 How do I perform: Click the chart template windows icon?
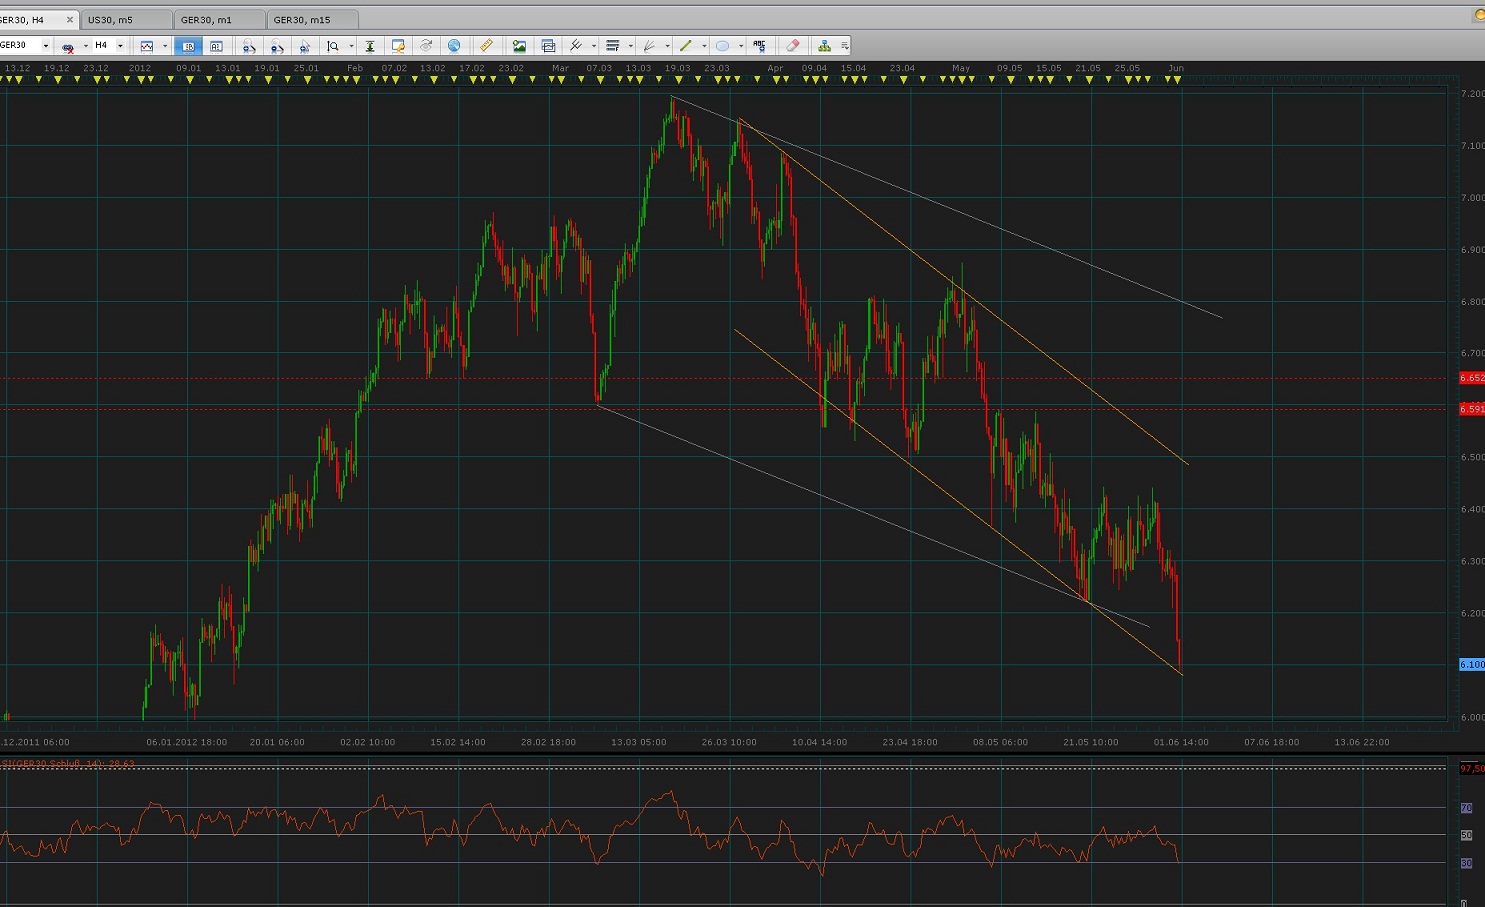[548, 46]
